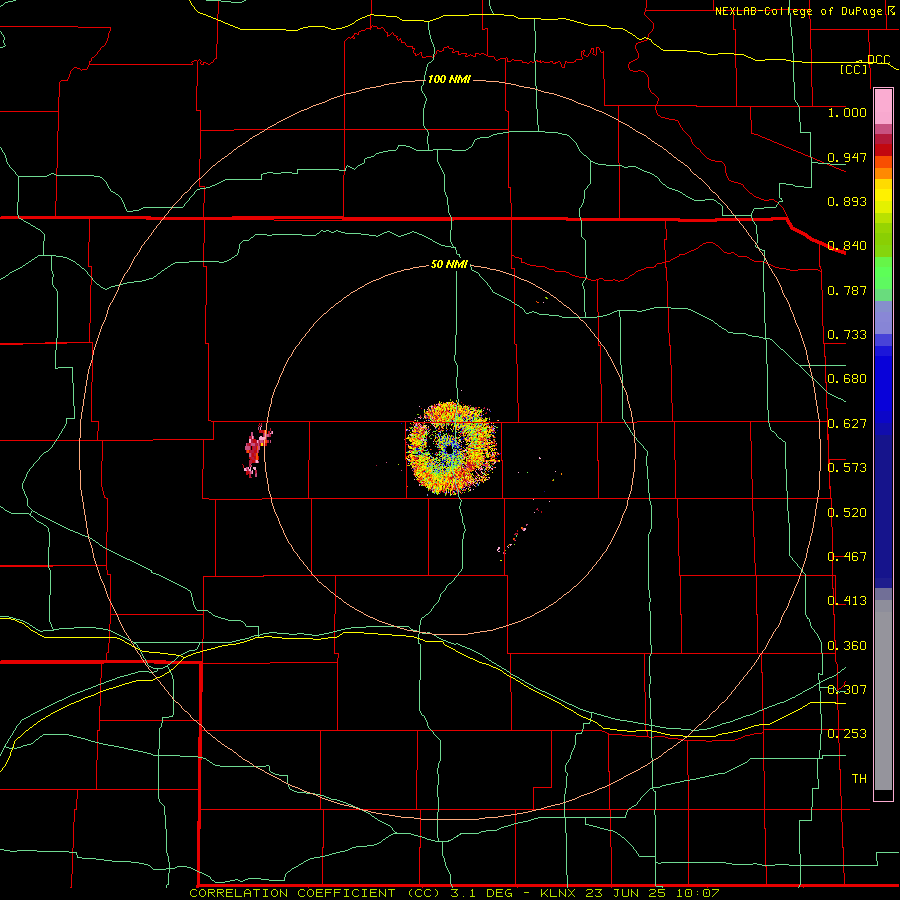This screenshot has height=900, width=900.
Task: Click the 0.253 scale value
Action: (847, 734)
